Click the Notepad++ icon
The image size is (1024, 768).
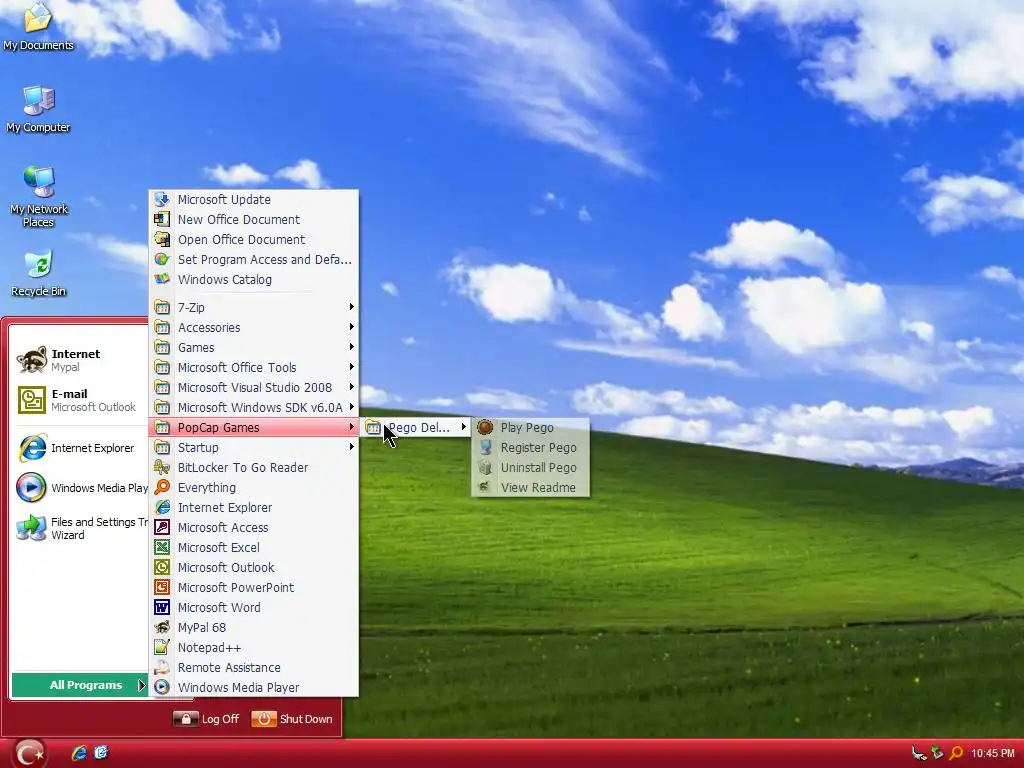[x=162, y=648]
